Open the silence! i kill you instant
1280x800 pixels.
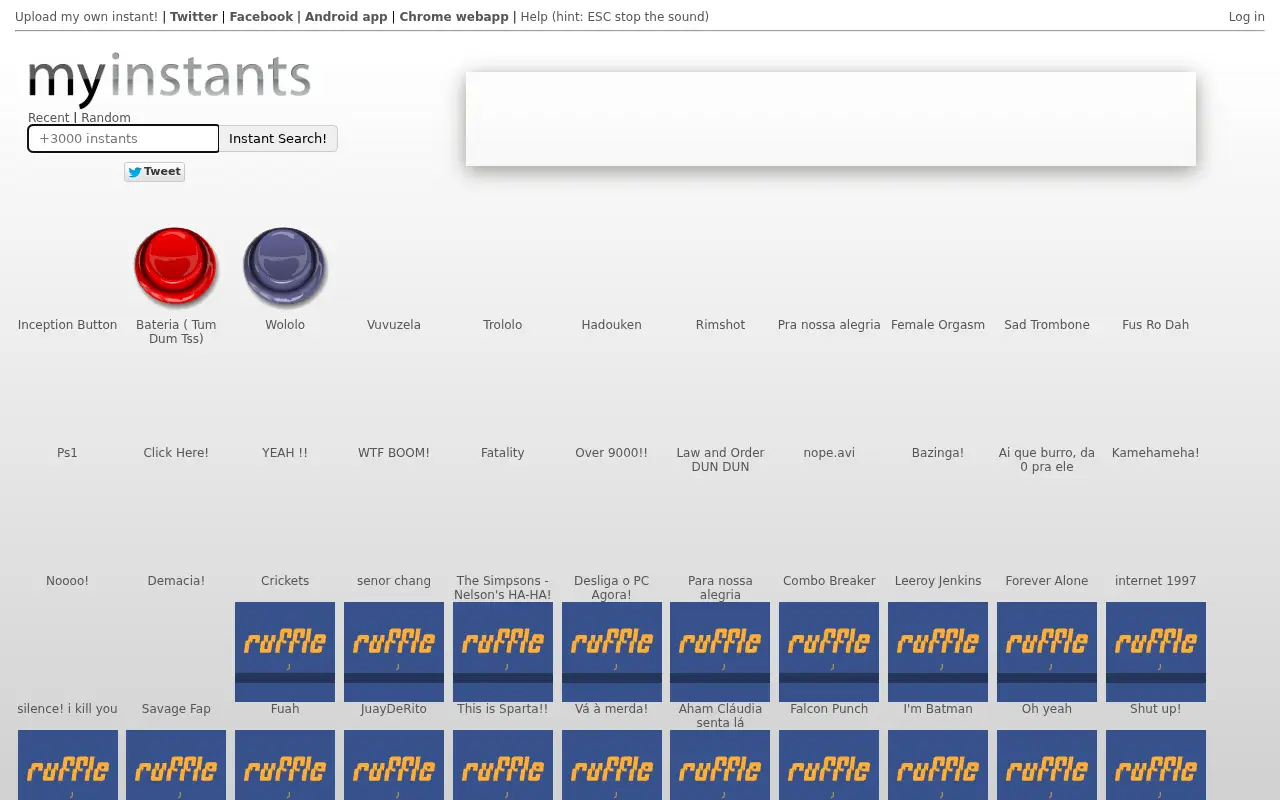[67, 709]
